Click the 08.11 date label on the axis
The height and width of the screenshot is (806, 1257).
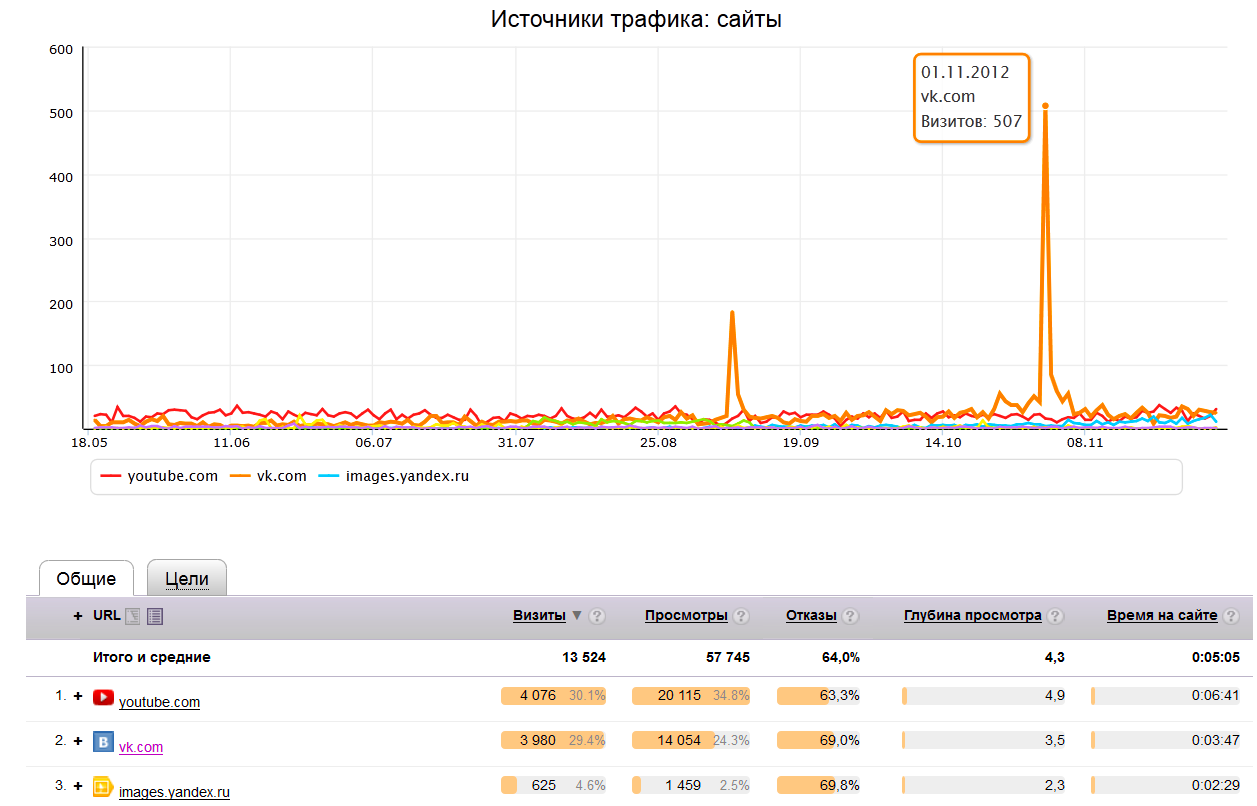pos(1085,442)
